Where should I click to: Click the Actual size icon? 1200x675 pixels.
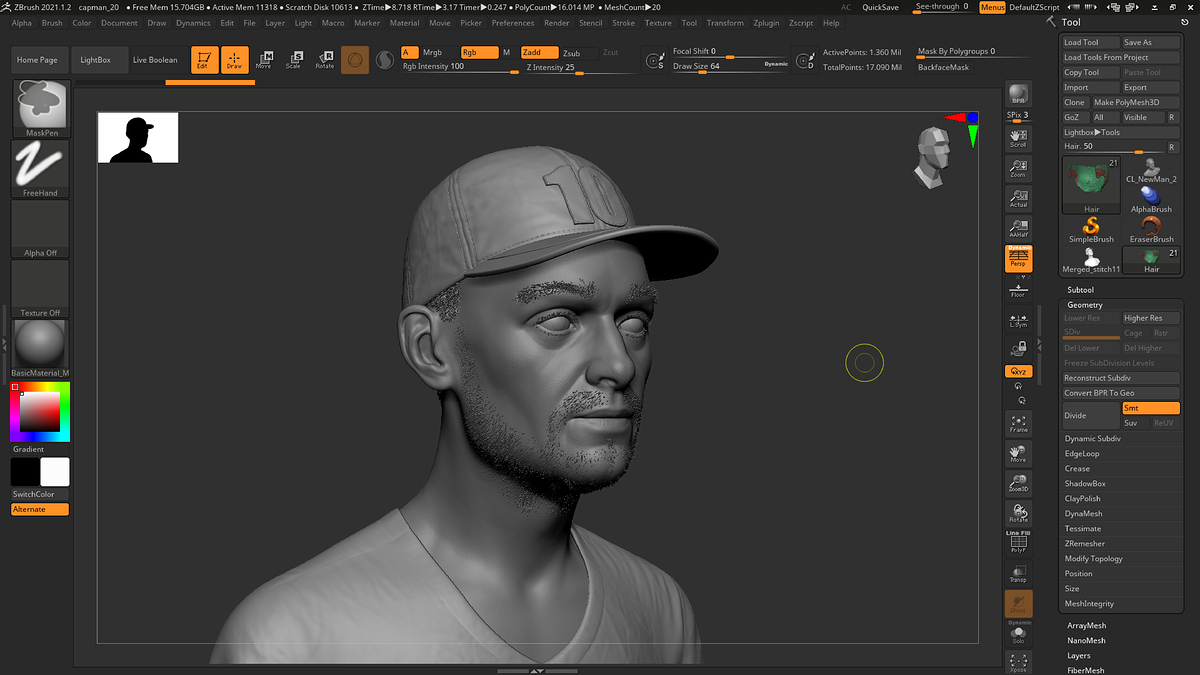1018,198
